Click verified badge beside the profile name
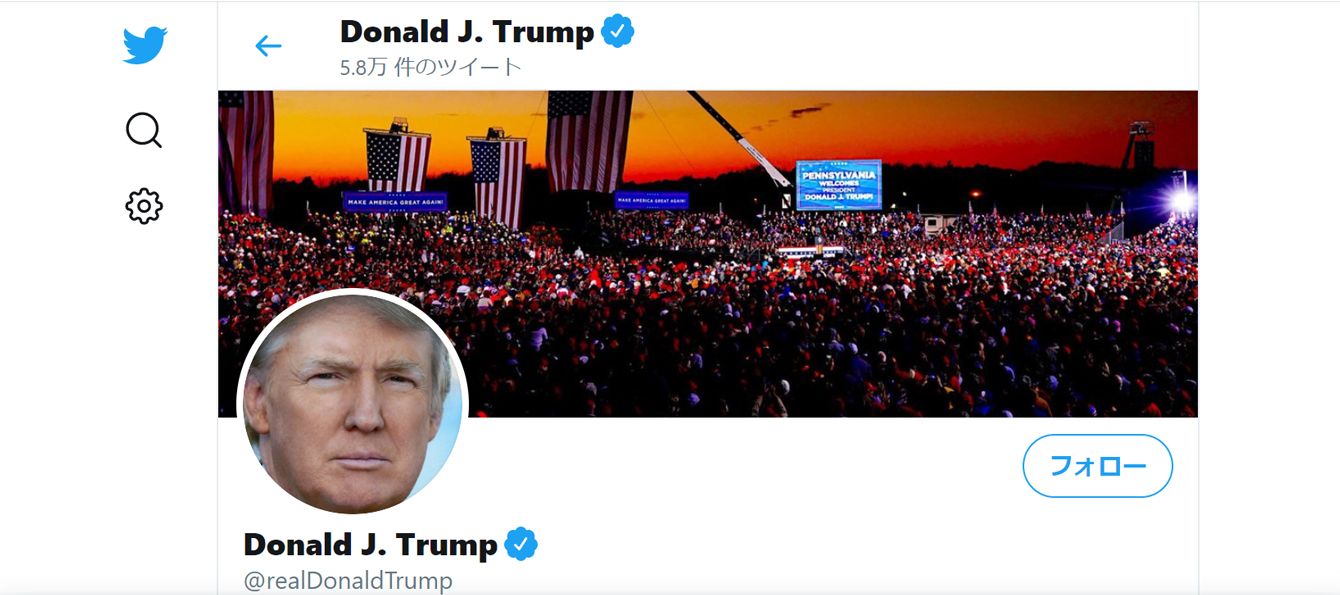The width and height of the screenshot is (1340, 595). tap(521, 544)
